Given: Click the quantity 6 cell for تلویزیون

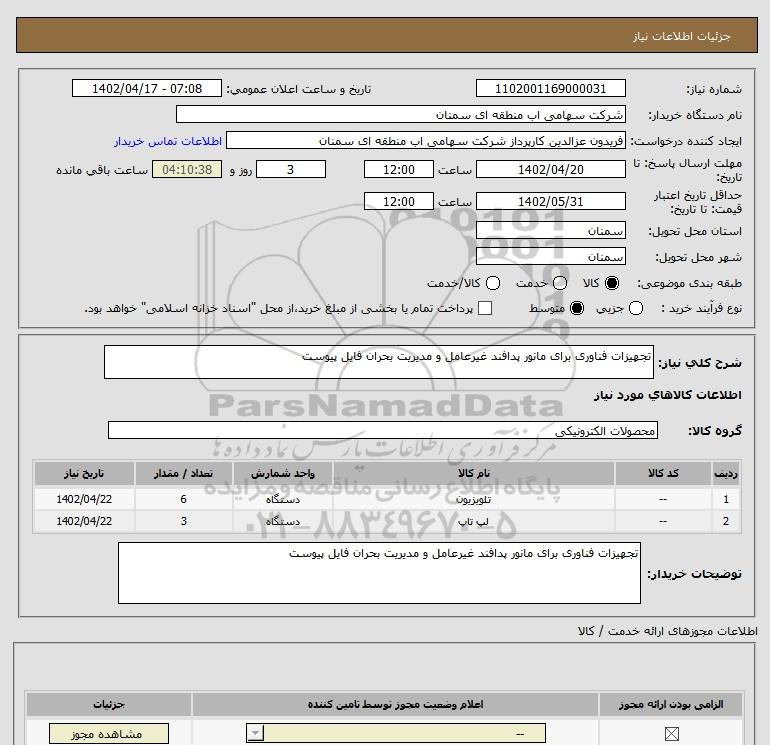Looking at the screenshot, I should coord(184,499).
